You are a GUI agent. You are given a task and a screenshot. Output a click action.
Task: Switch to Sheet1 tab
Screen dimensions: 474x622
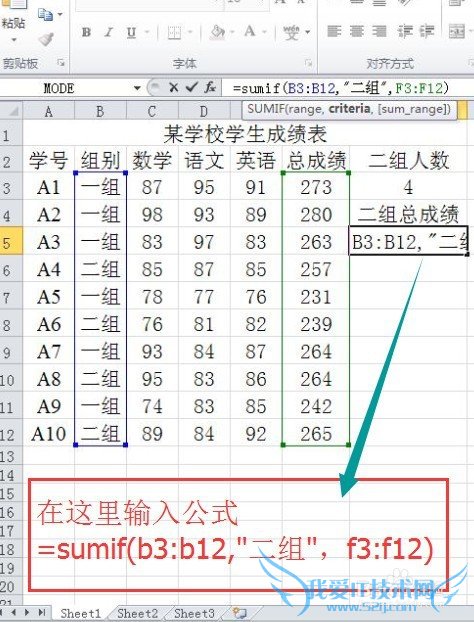(x=81, y=614)
